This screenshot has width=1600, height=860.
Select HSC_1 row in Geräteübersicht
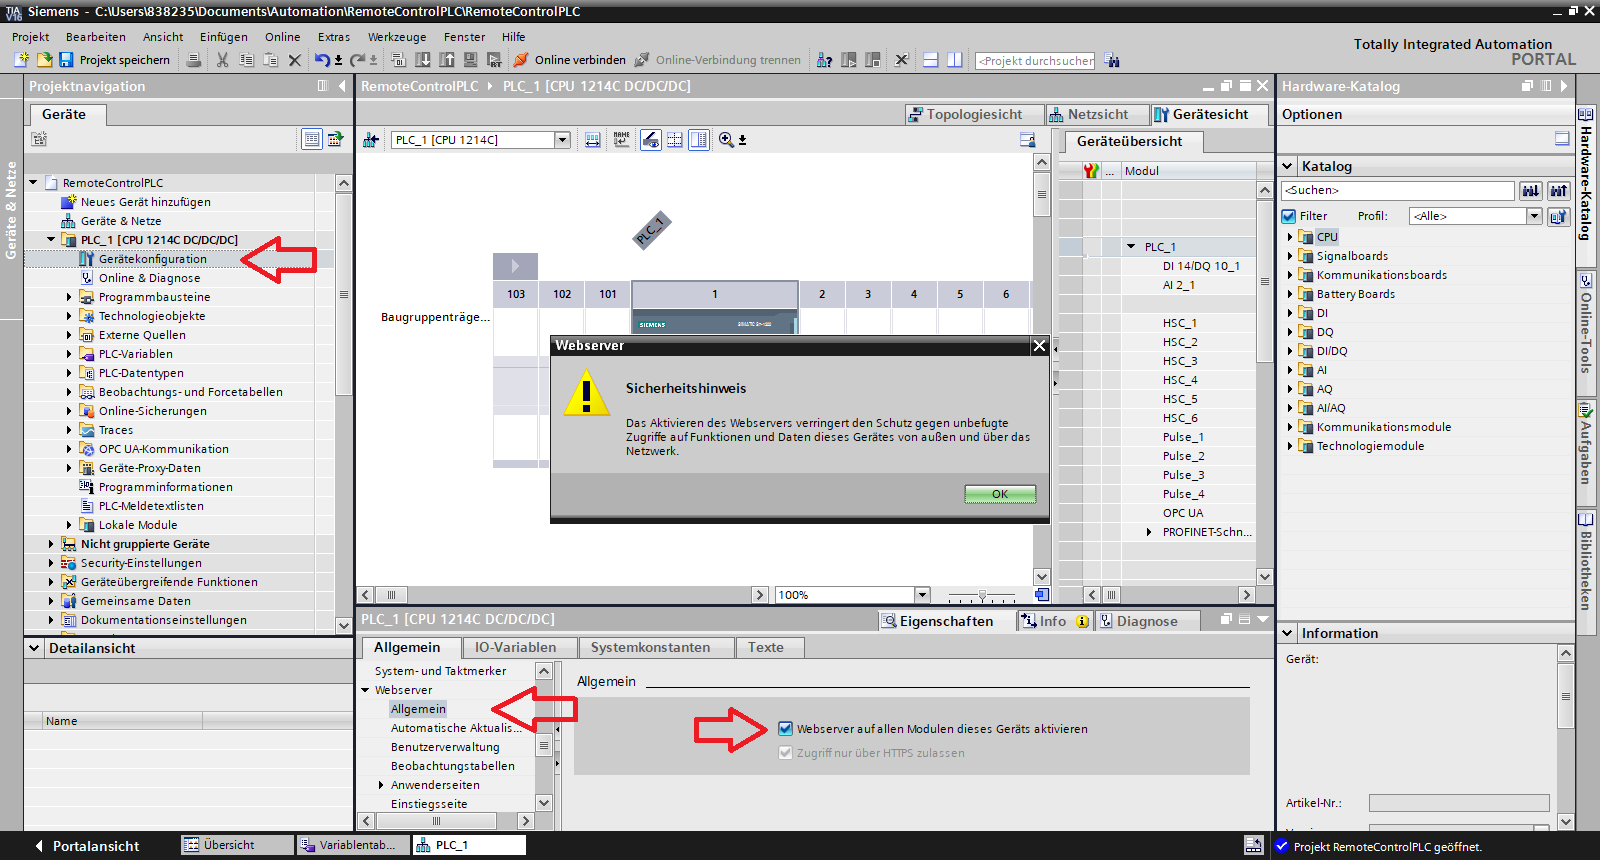tap(1180, 323)
